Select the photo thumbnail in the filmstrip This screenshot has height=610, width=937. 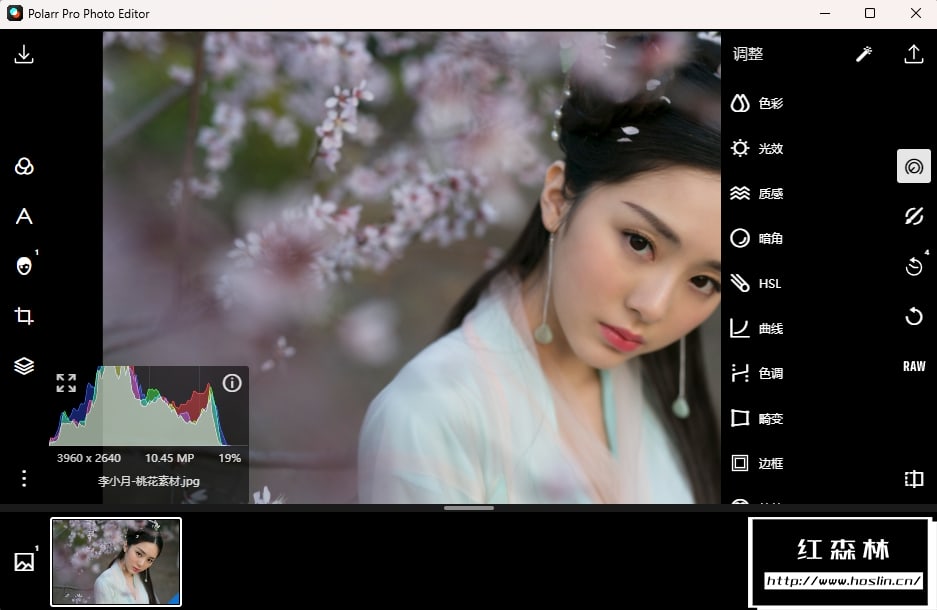click(x=116, y=562)
